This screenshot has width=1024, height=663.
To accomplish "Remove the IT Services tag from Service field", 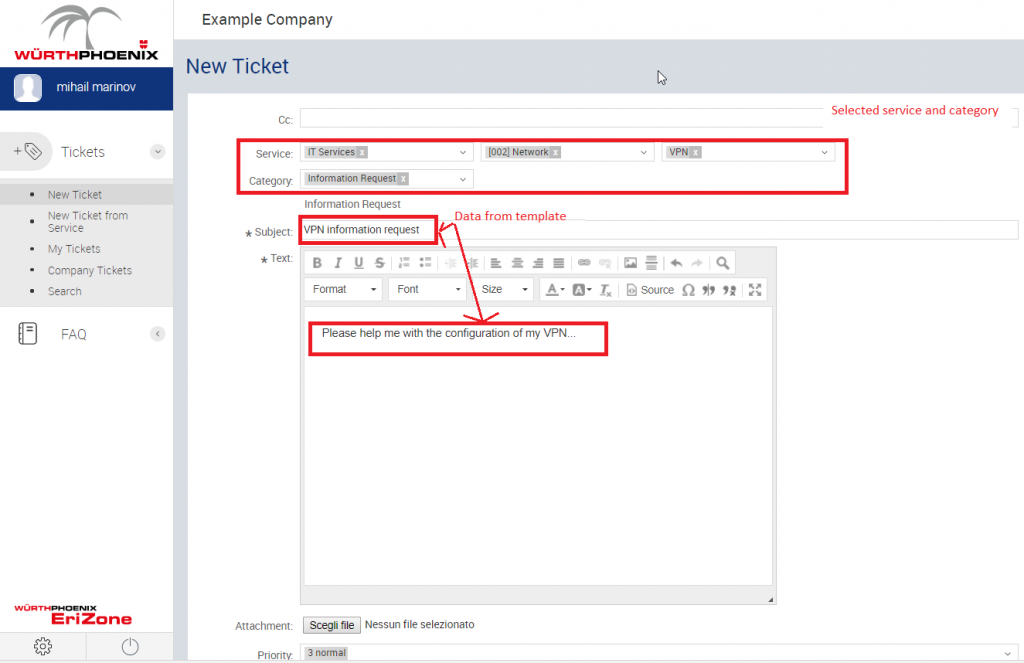I will pos(362,151).
